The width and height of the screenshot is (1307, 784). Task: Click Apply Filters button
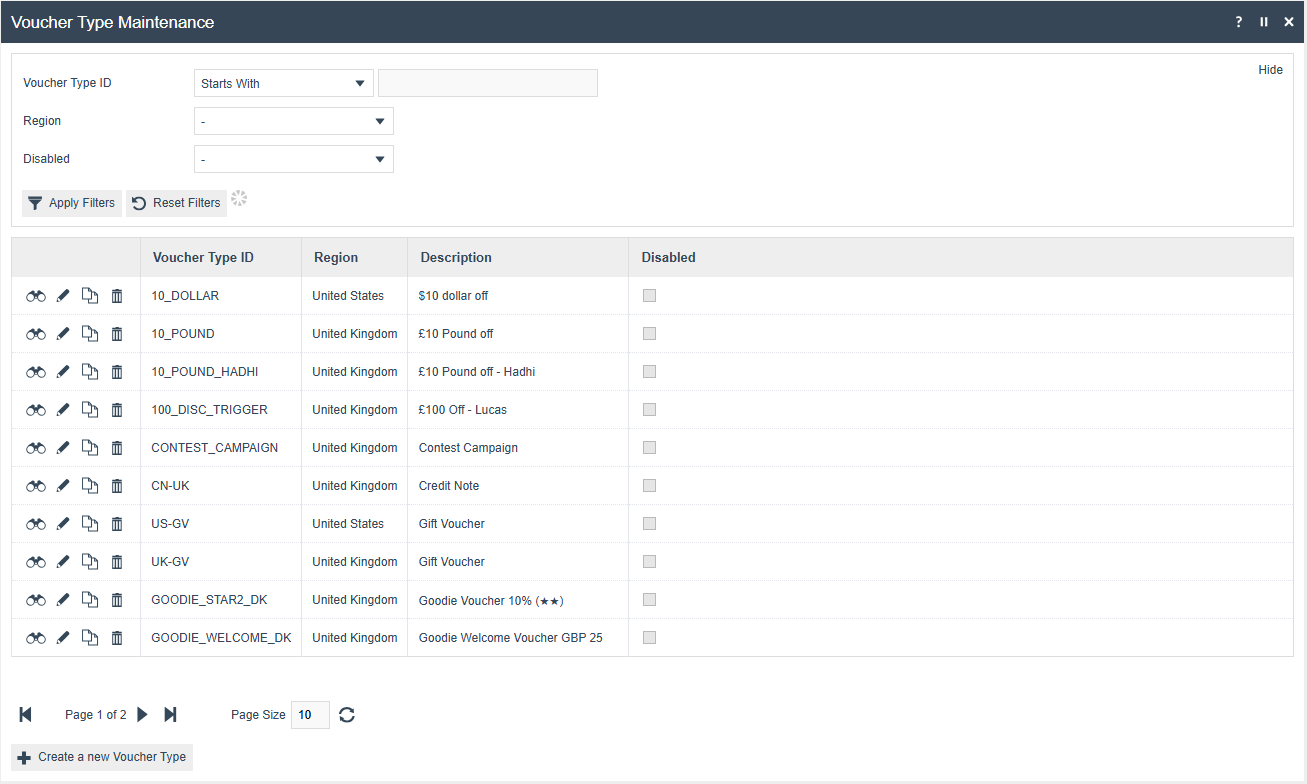coord(72,203)
